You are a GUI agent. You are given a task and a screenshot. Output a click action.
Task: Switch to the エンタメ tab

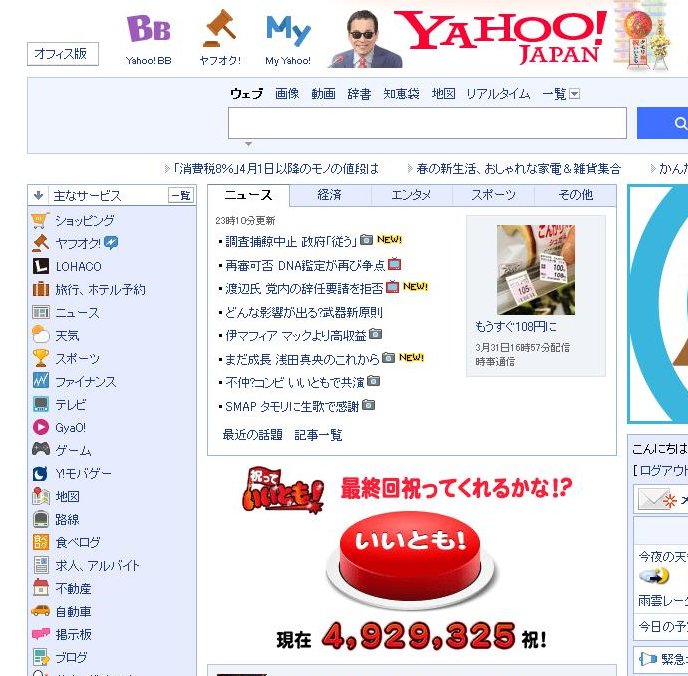(411, 195)
